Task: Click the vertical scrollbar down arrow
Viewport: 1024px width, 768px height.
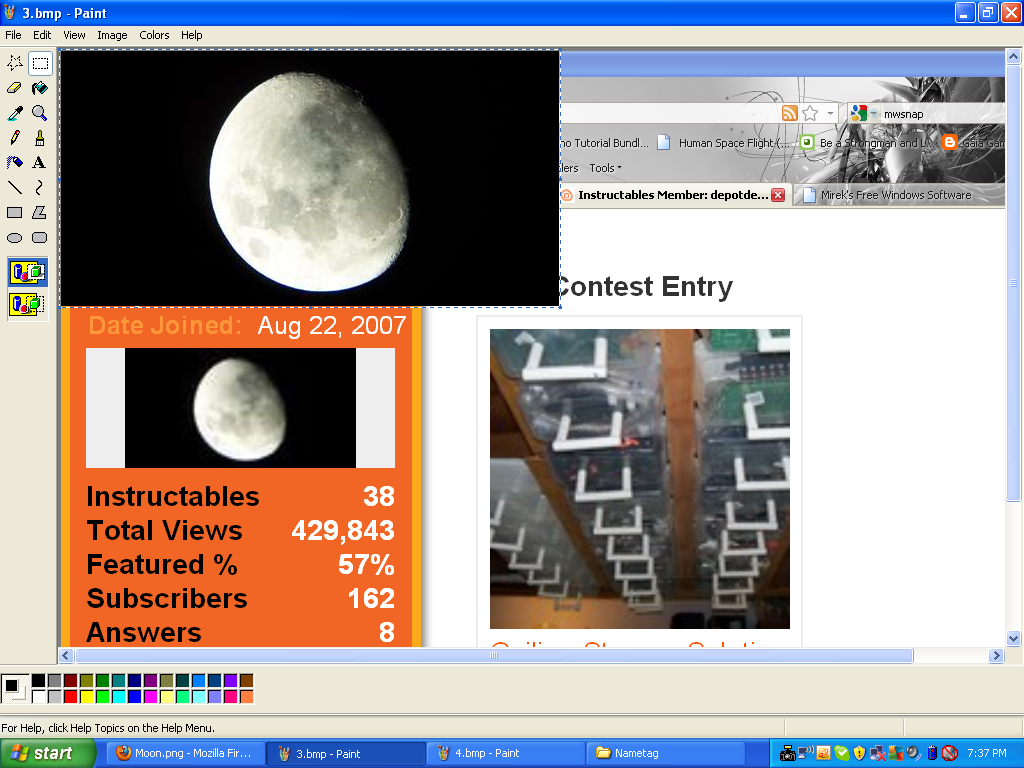Action: click(1013, 638)
